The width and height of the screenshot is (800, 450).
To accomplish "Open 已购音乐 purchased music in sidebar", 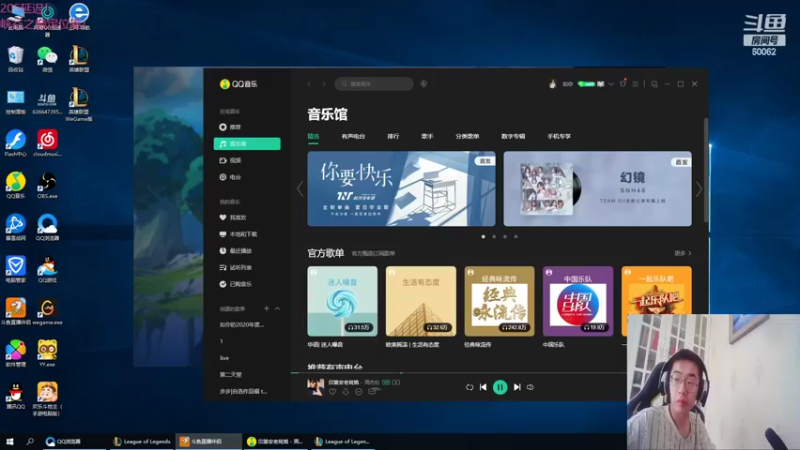I will click(x=236, y=284).
